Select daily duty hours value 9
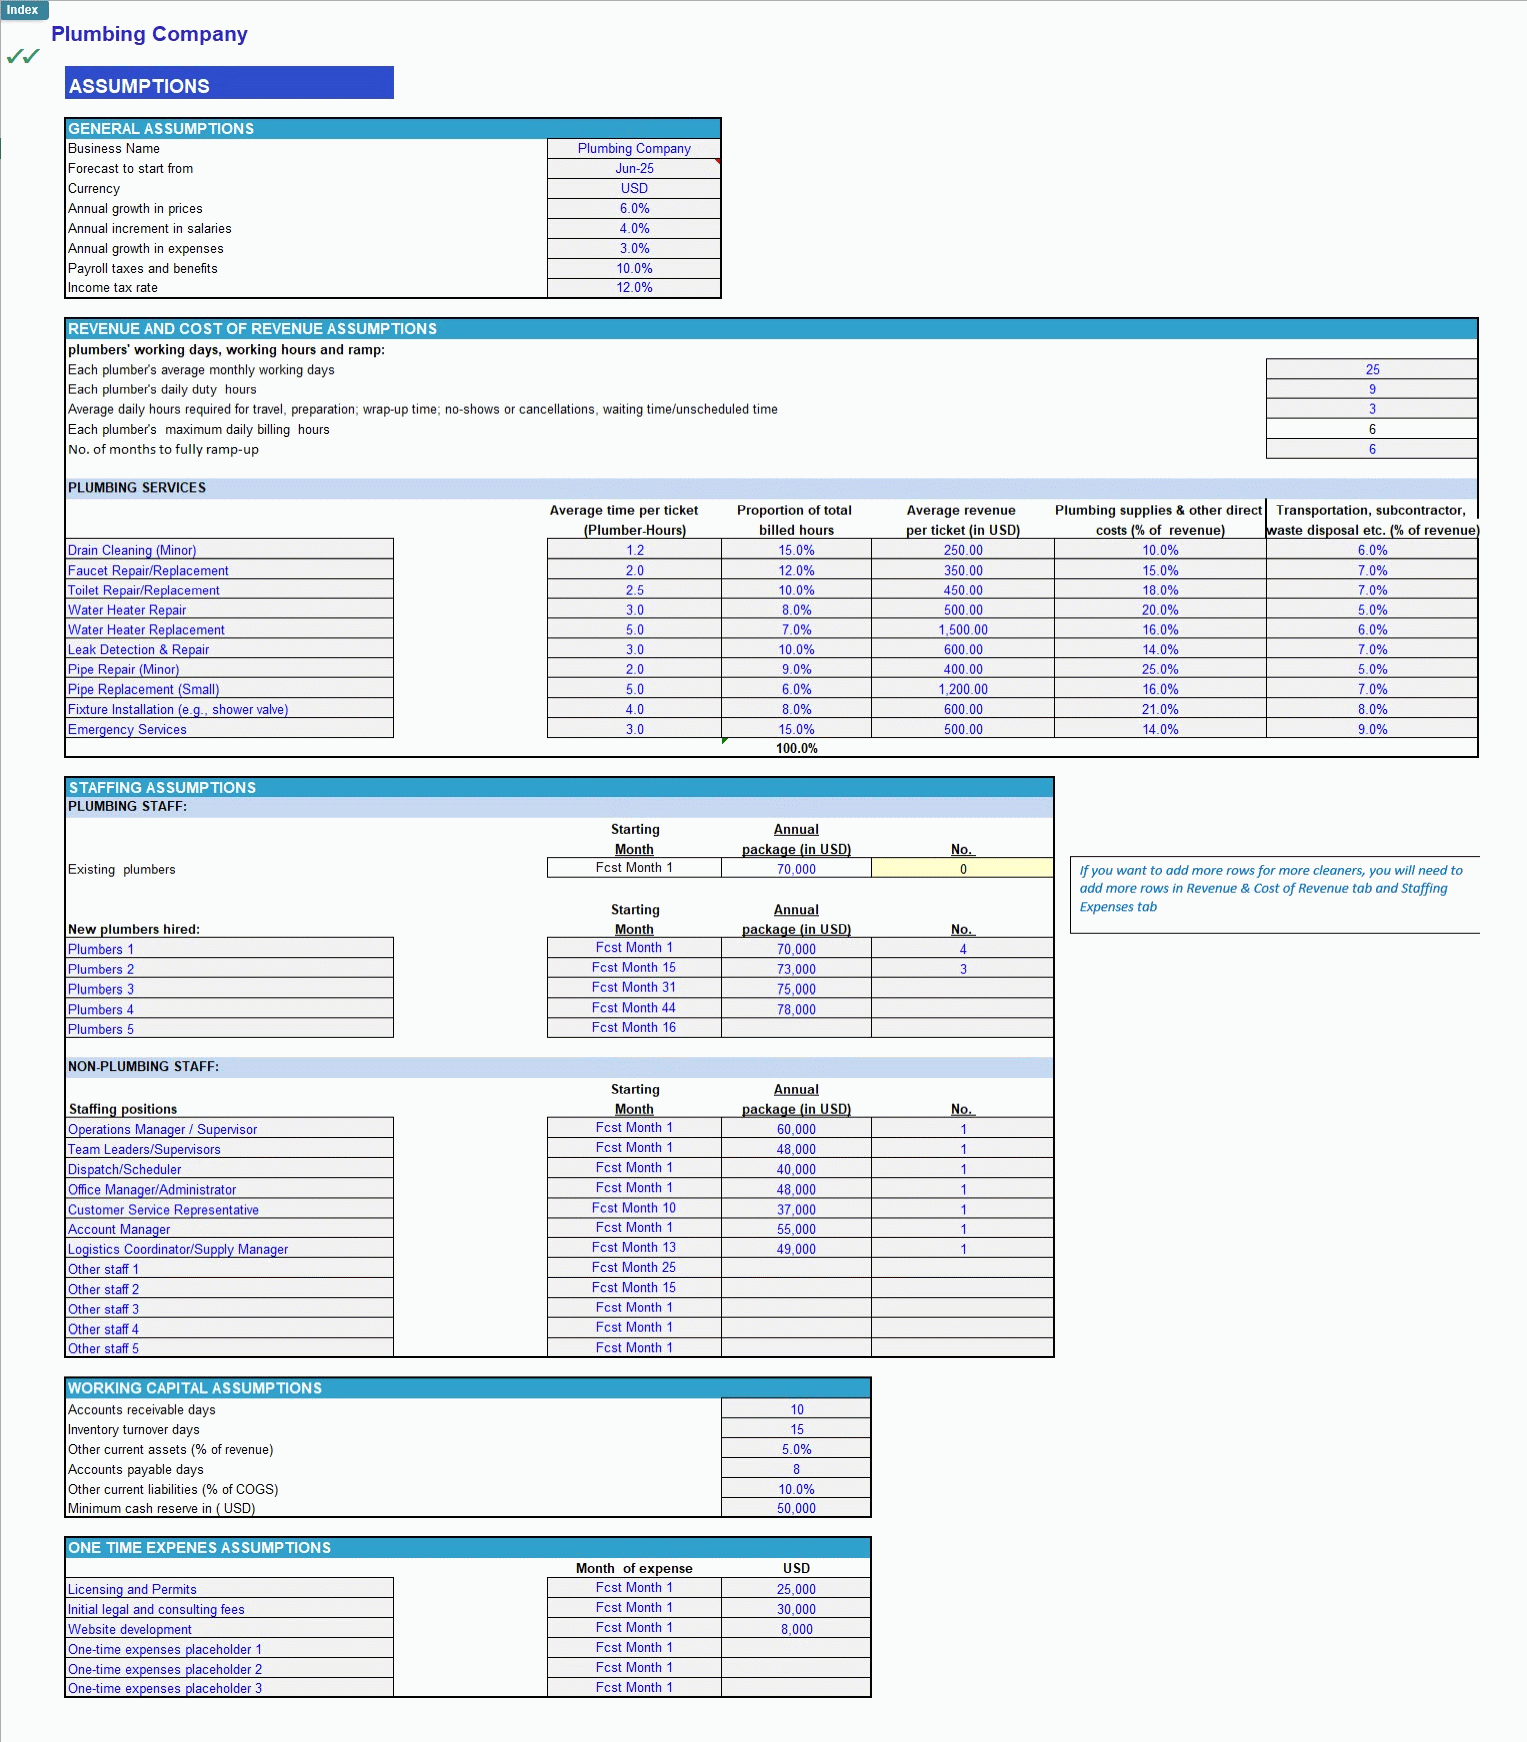The height and width of the screenshot is (1742, 1527). pos(1372,389)
